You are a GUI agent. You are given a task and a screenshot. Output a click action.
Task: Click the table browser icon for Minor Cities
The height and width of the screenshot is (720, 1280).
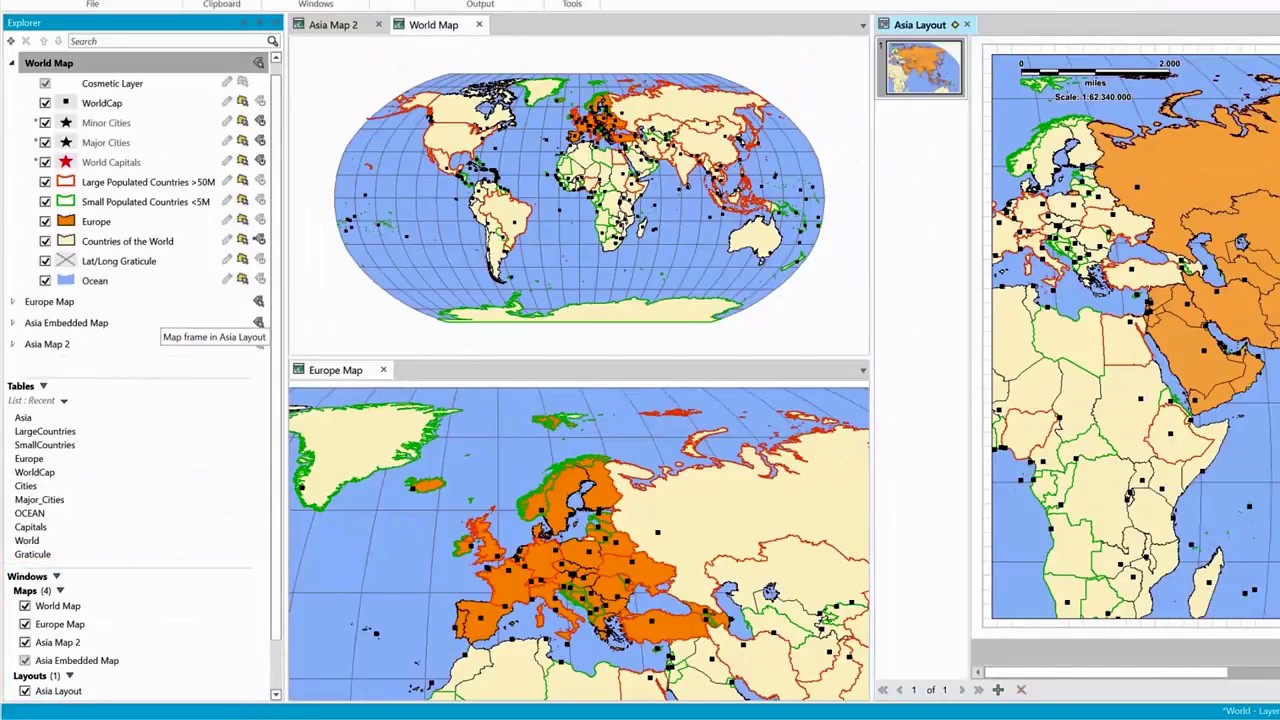coord(243,122)
